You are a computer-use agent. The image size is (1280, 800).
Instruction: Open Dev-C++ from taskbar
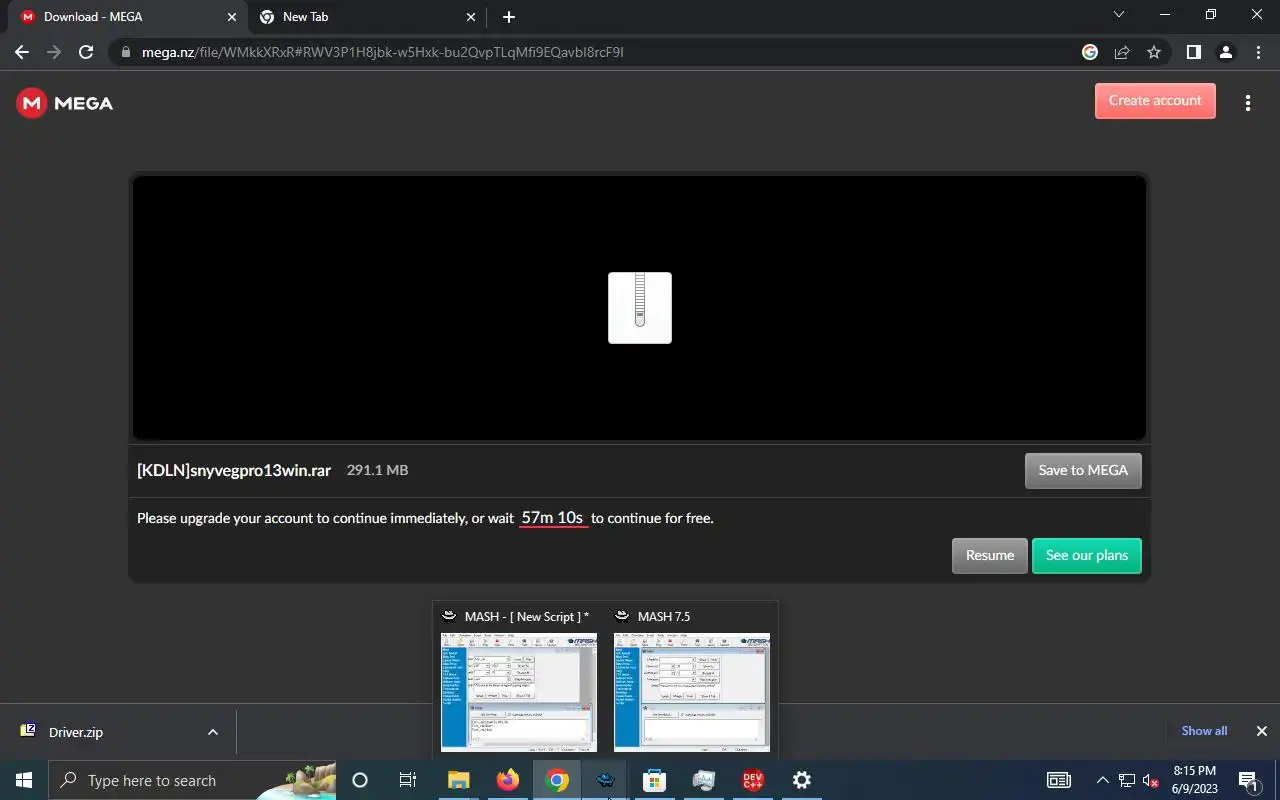point(753,780)
